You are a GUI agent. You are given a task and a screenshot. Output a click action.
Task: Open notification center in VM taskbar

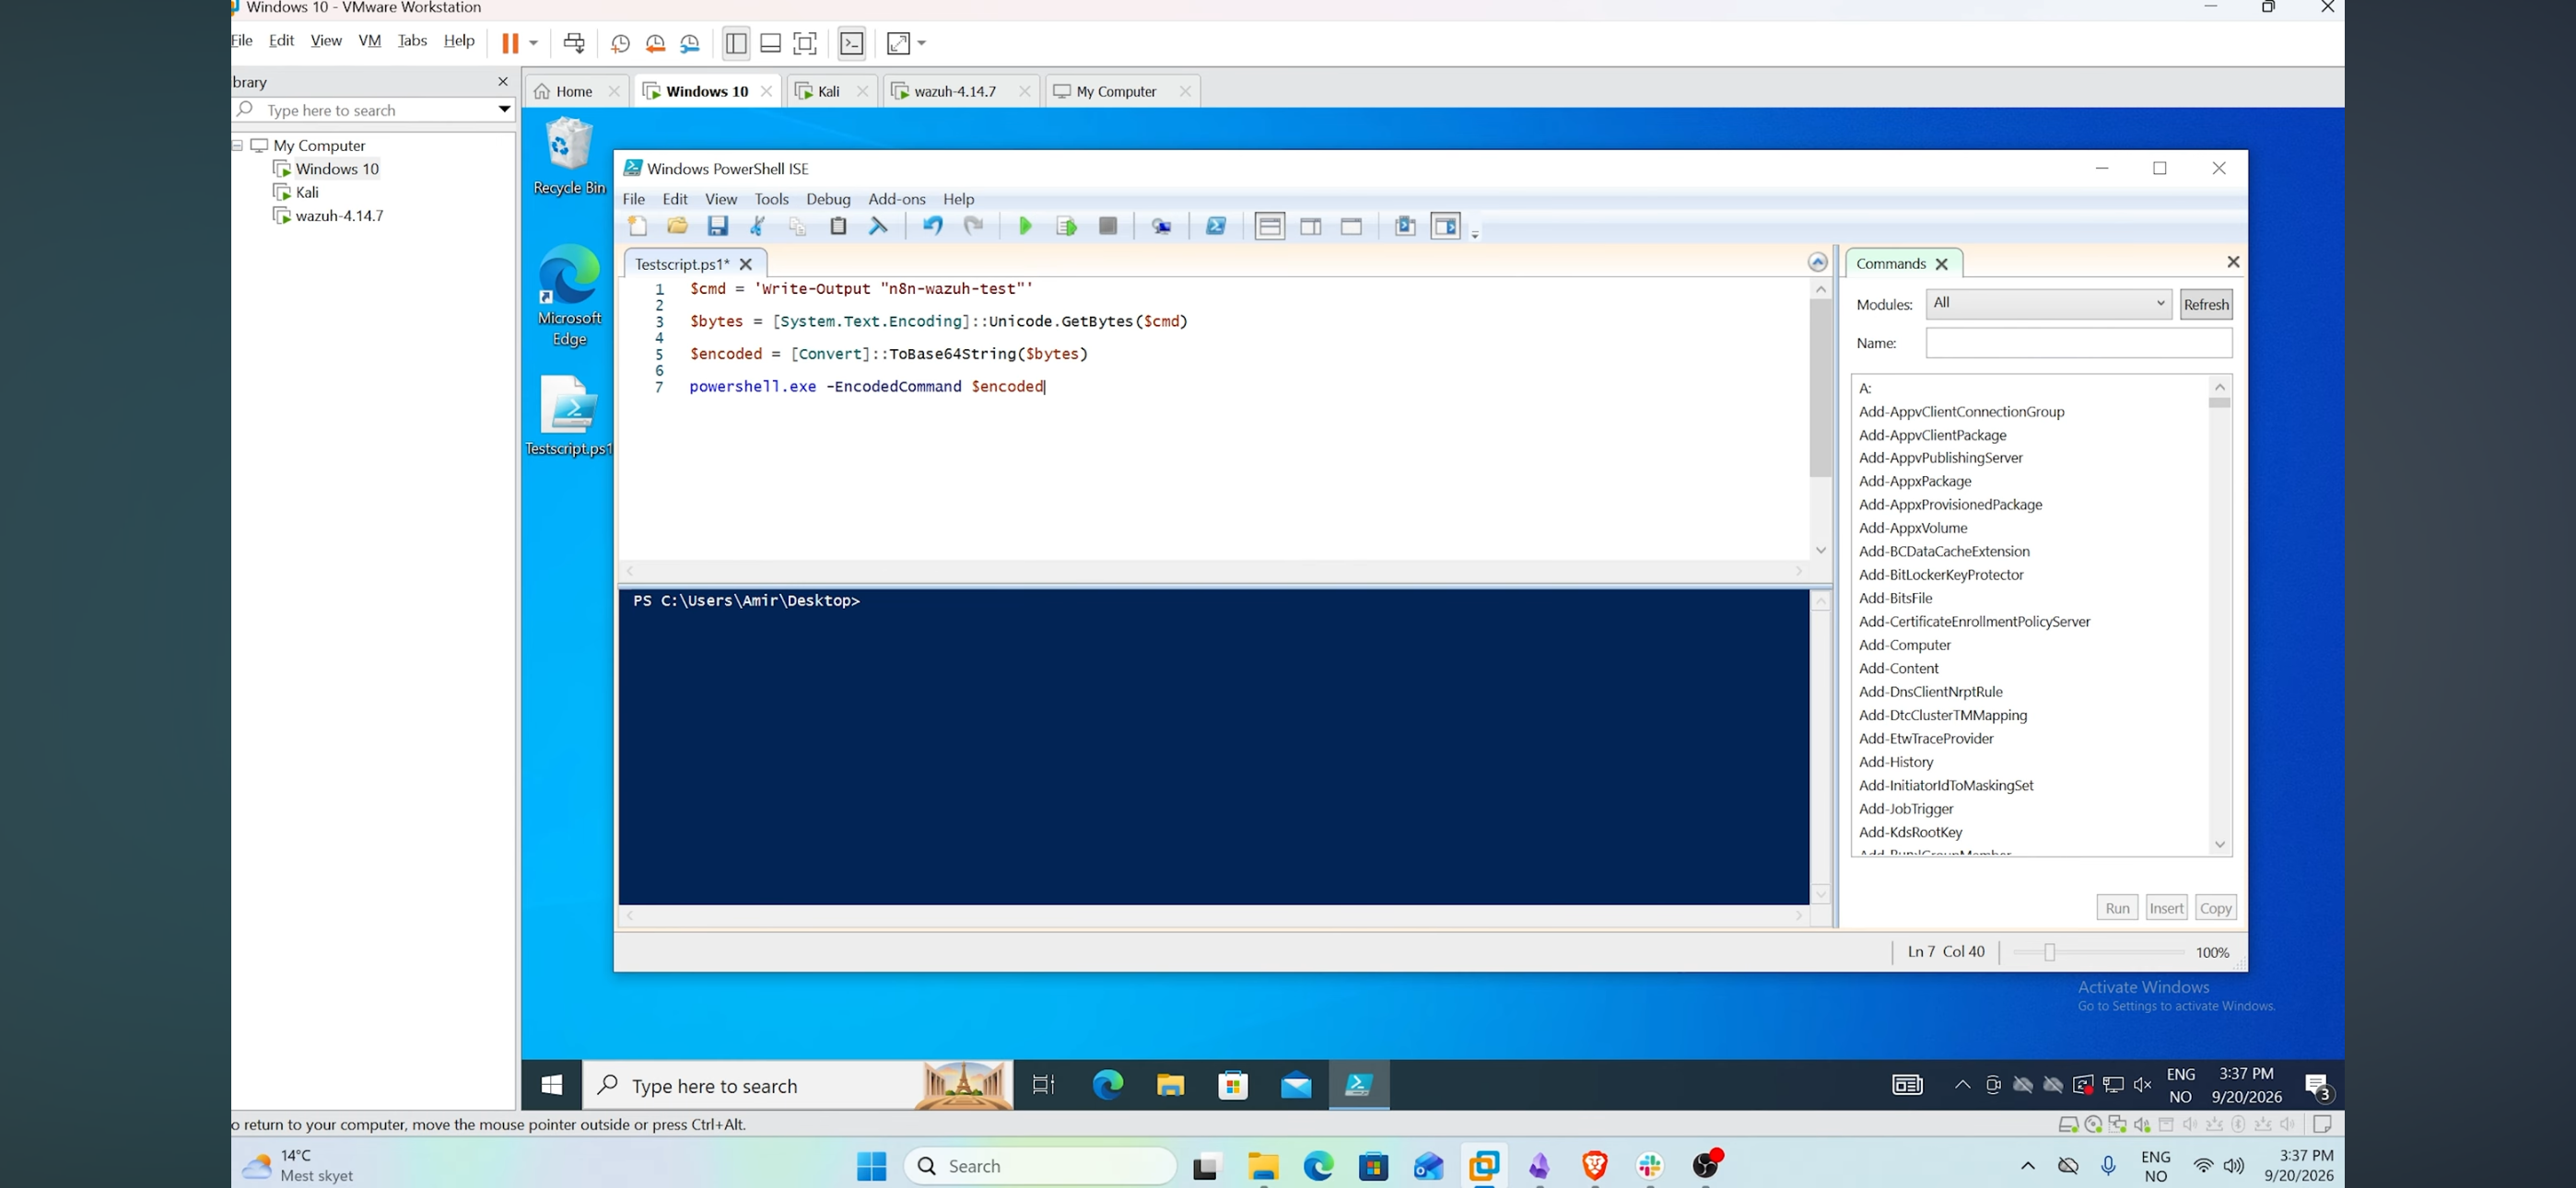[2318, 1086]
